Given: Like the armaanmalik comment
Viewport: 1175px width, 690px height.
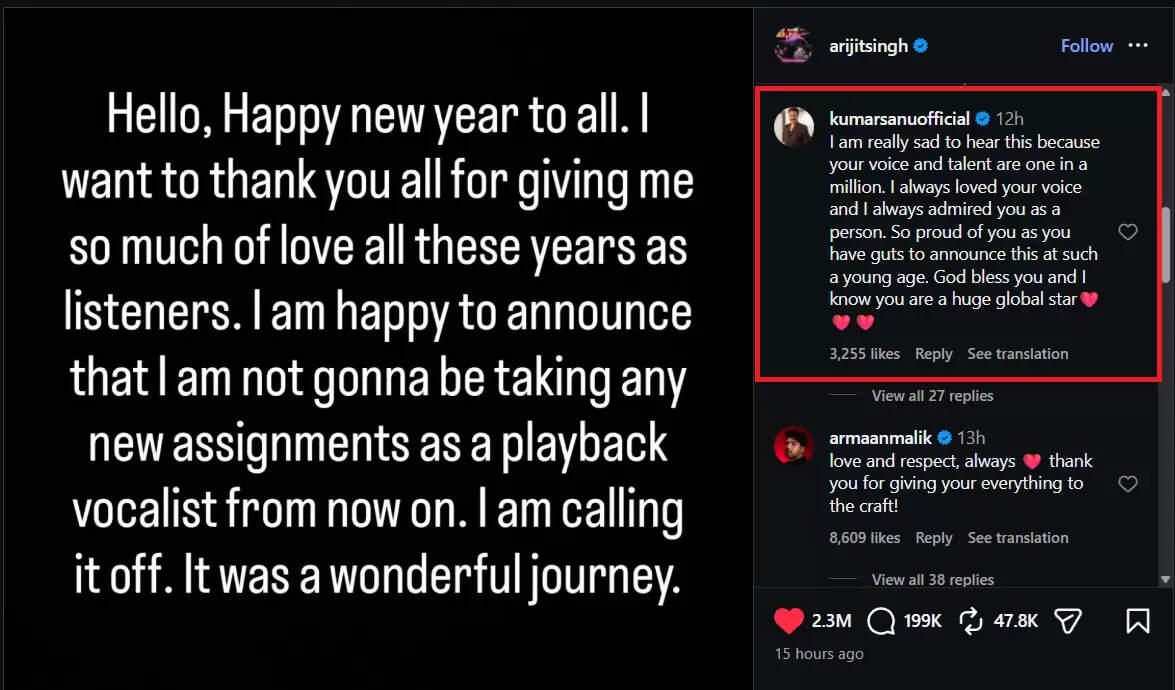Looking at the screenshot, I should click(1128, 484).
